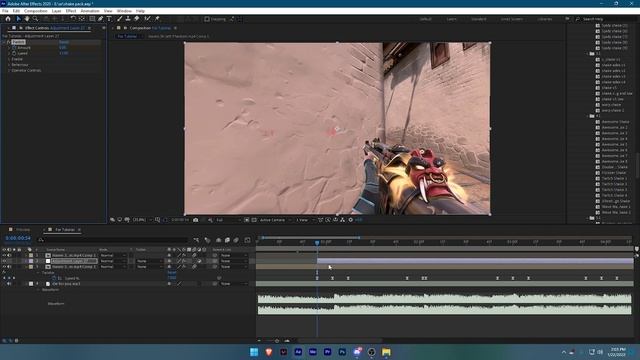Select the Rectangle shape tool

click(x=92, y=19)
